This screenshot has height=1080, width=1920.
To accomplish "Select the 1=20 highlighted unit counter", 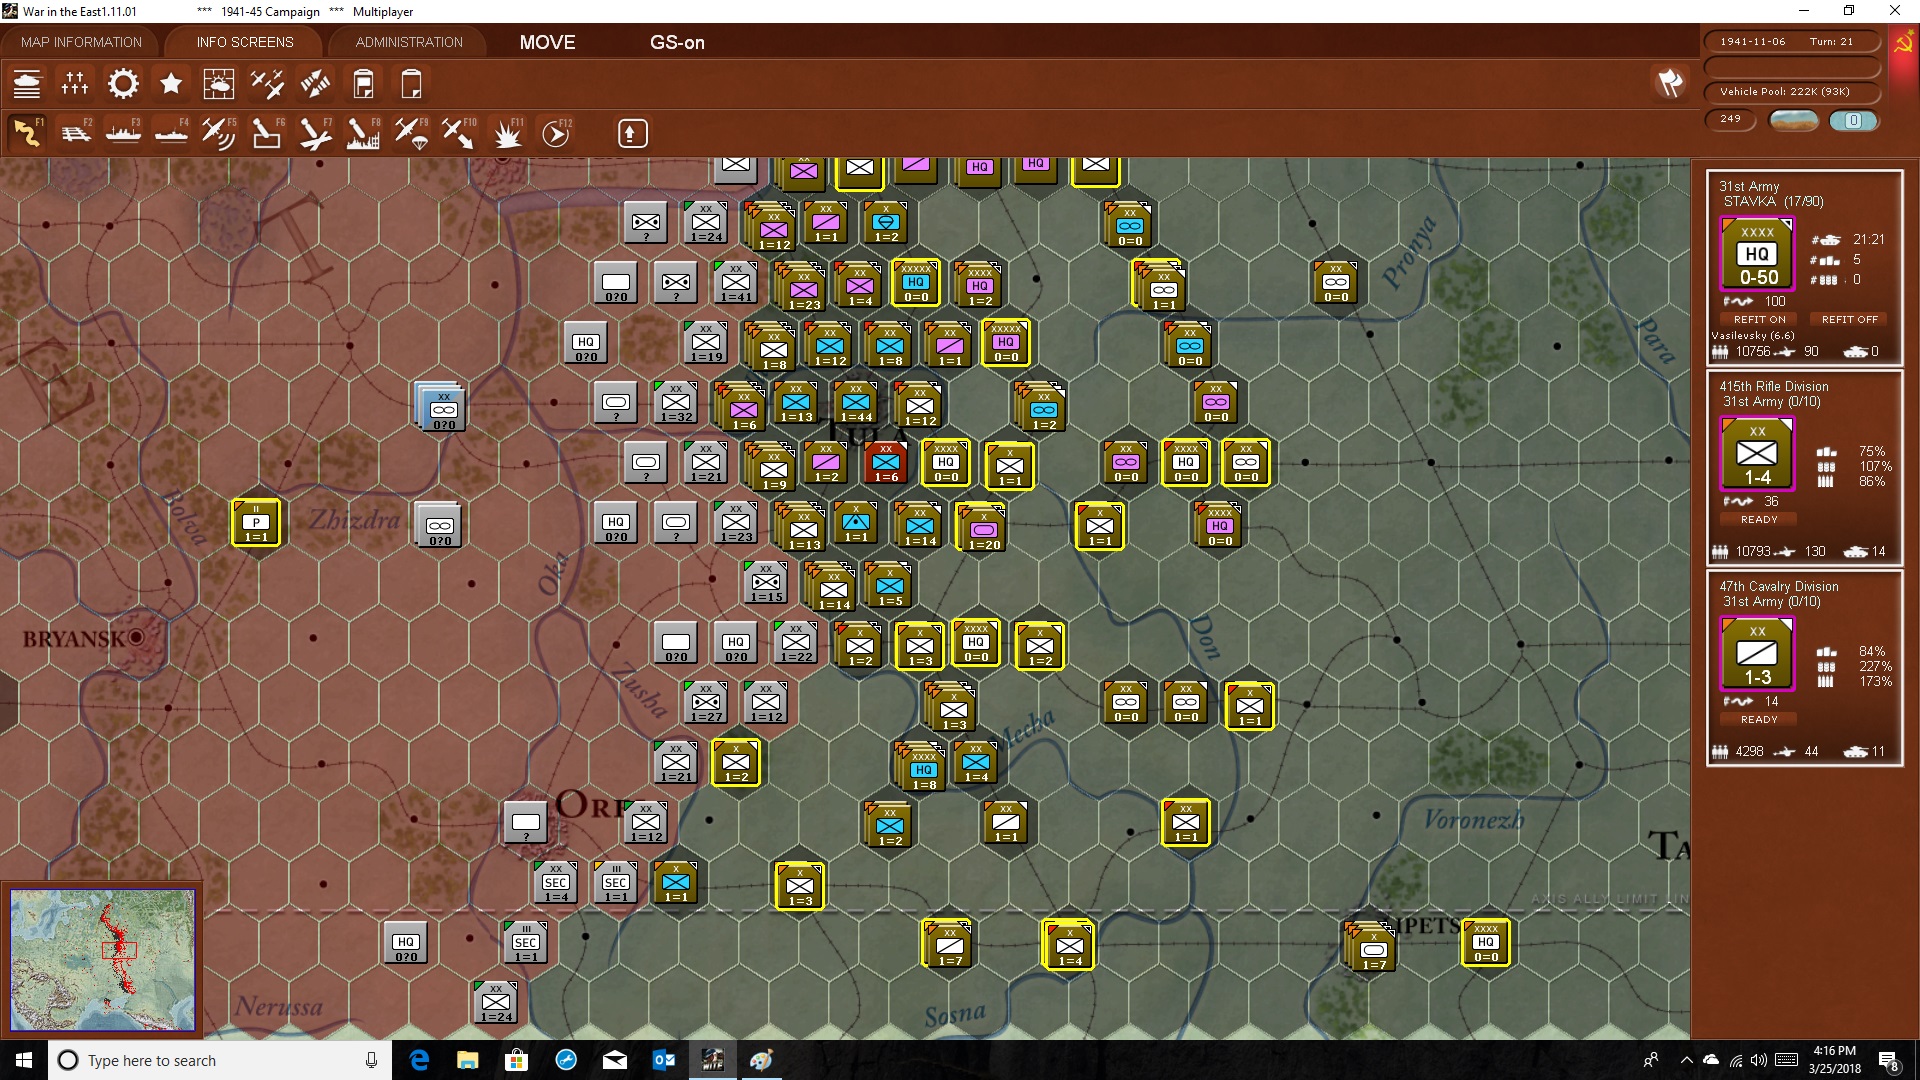I will click(x=982, y=527).
